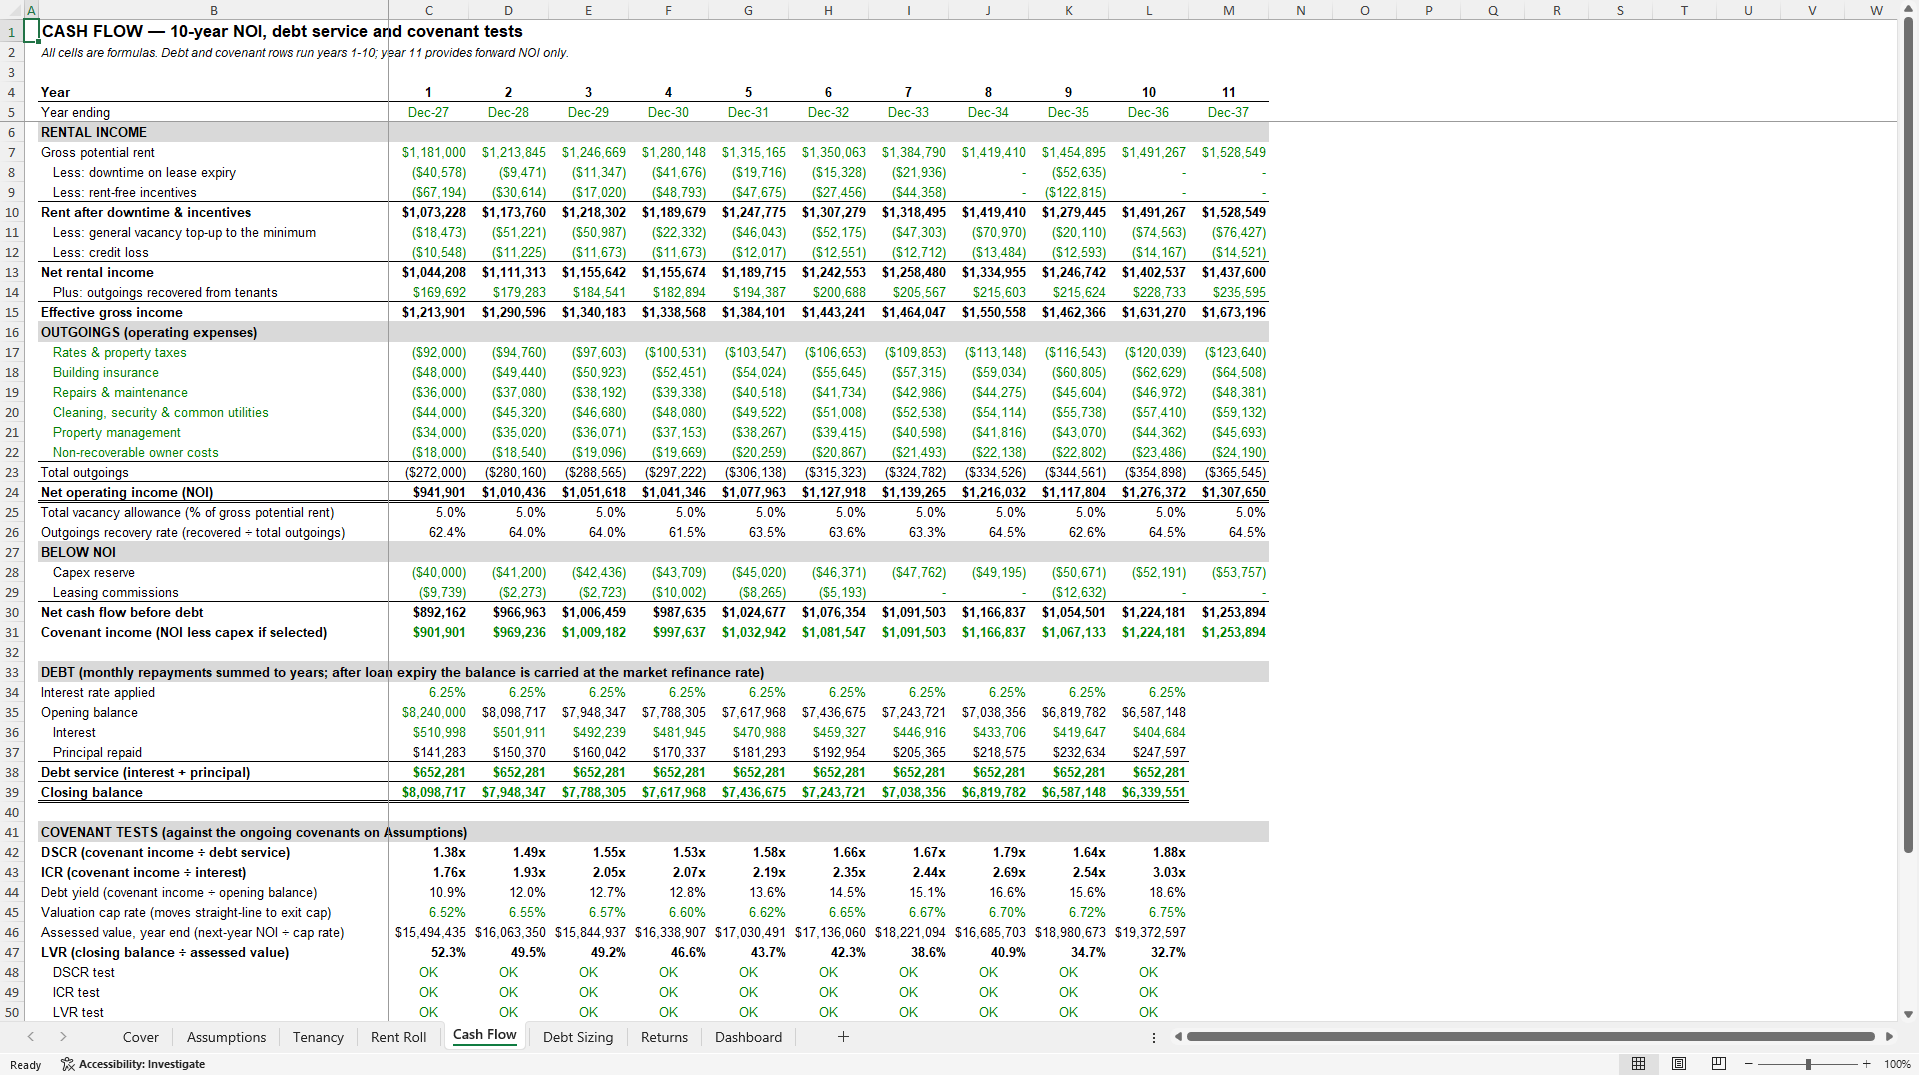The width and height of the screenshot is (1919, 1075).
Task: Select Dec-32 year ending cell
Action: [829, 112]
